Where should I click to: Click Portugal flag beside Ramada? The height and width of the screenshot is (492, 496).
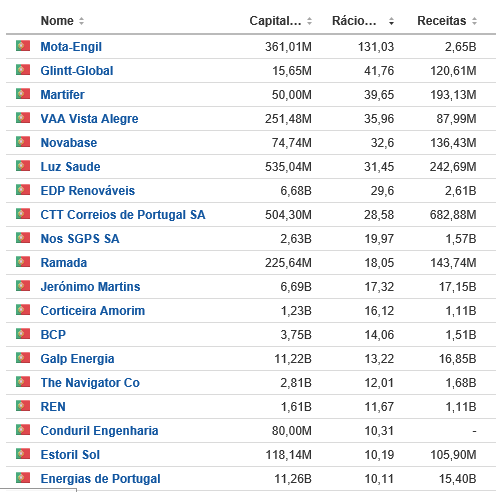tap(23, 262)
